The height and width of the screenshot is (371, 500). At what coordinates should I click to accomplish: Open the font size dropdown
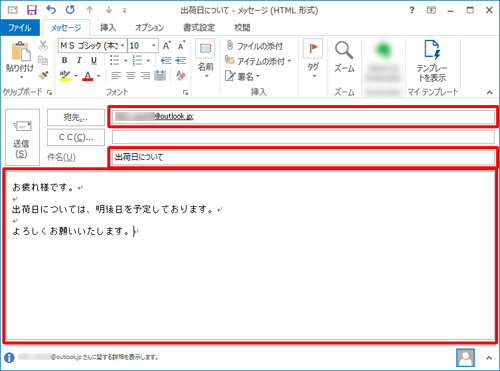[154, 45]
